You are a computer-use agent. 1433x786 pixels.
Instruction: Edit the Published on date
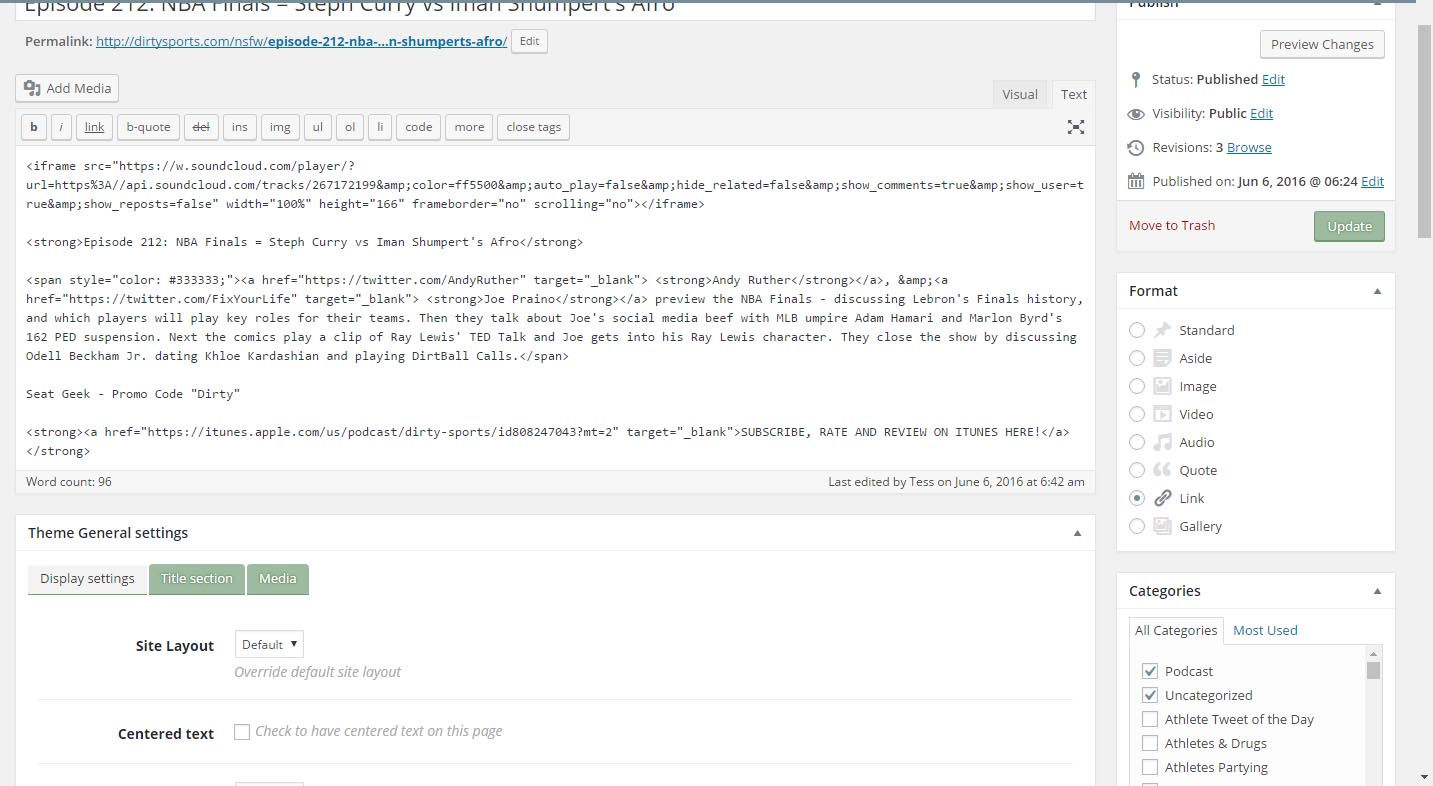(1373, 181)
